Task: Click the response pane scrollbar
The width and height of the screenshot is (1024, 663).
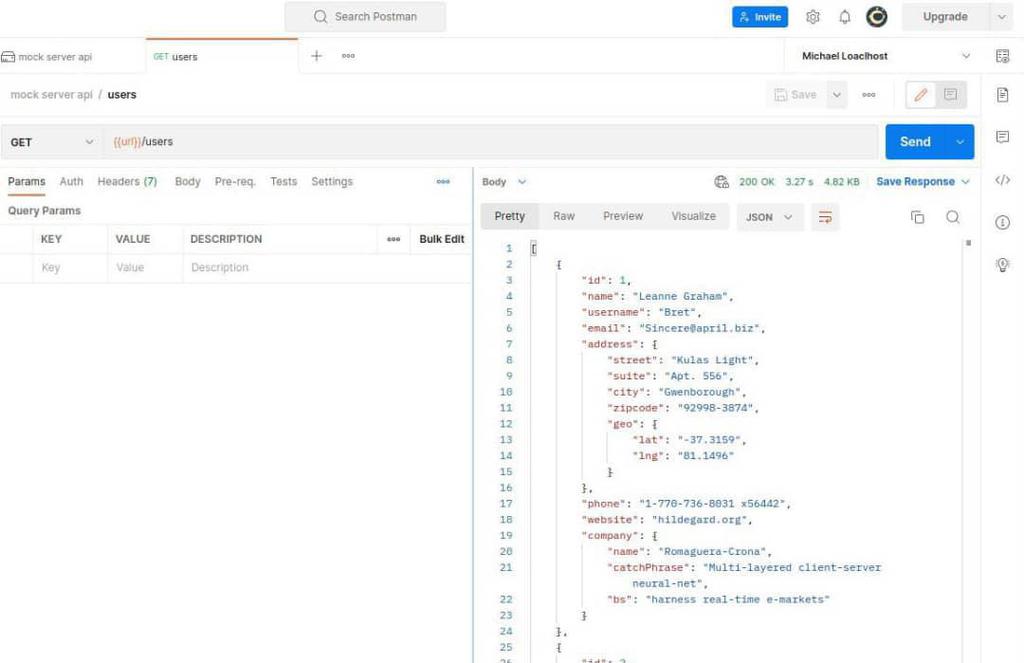Action: 968,243
